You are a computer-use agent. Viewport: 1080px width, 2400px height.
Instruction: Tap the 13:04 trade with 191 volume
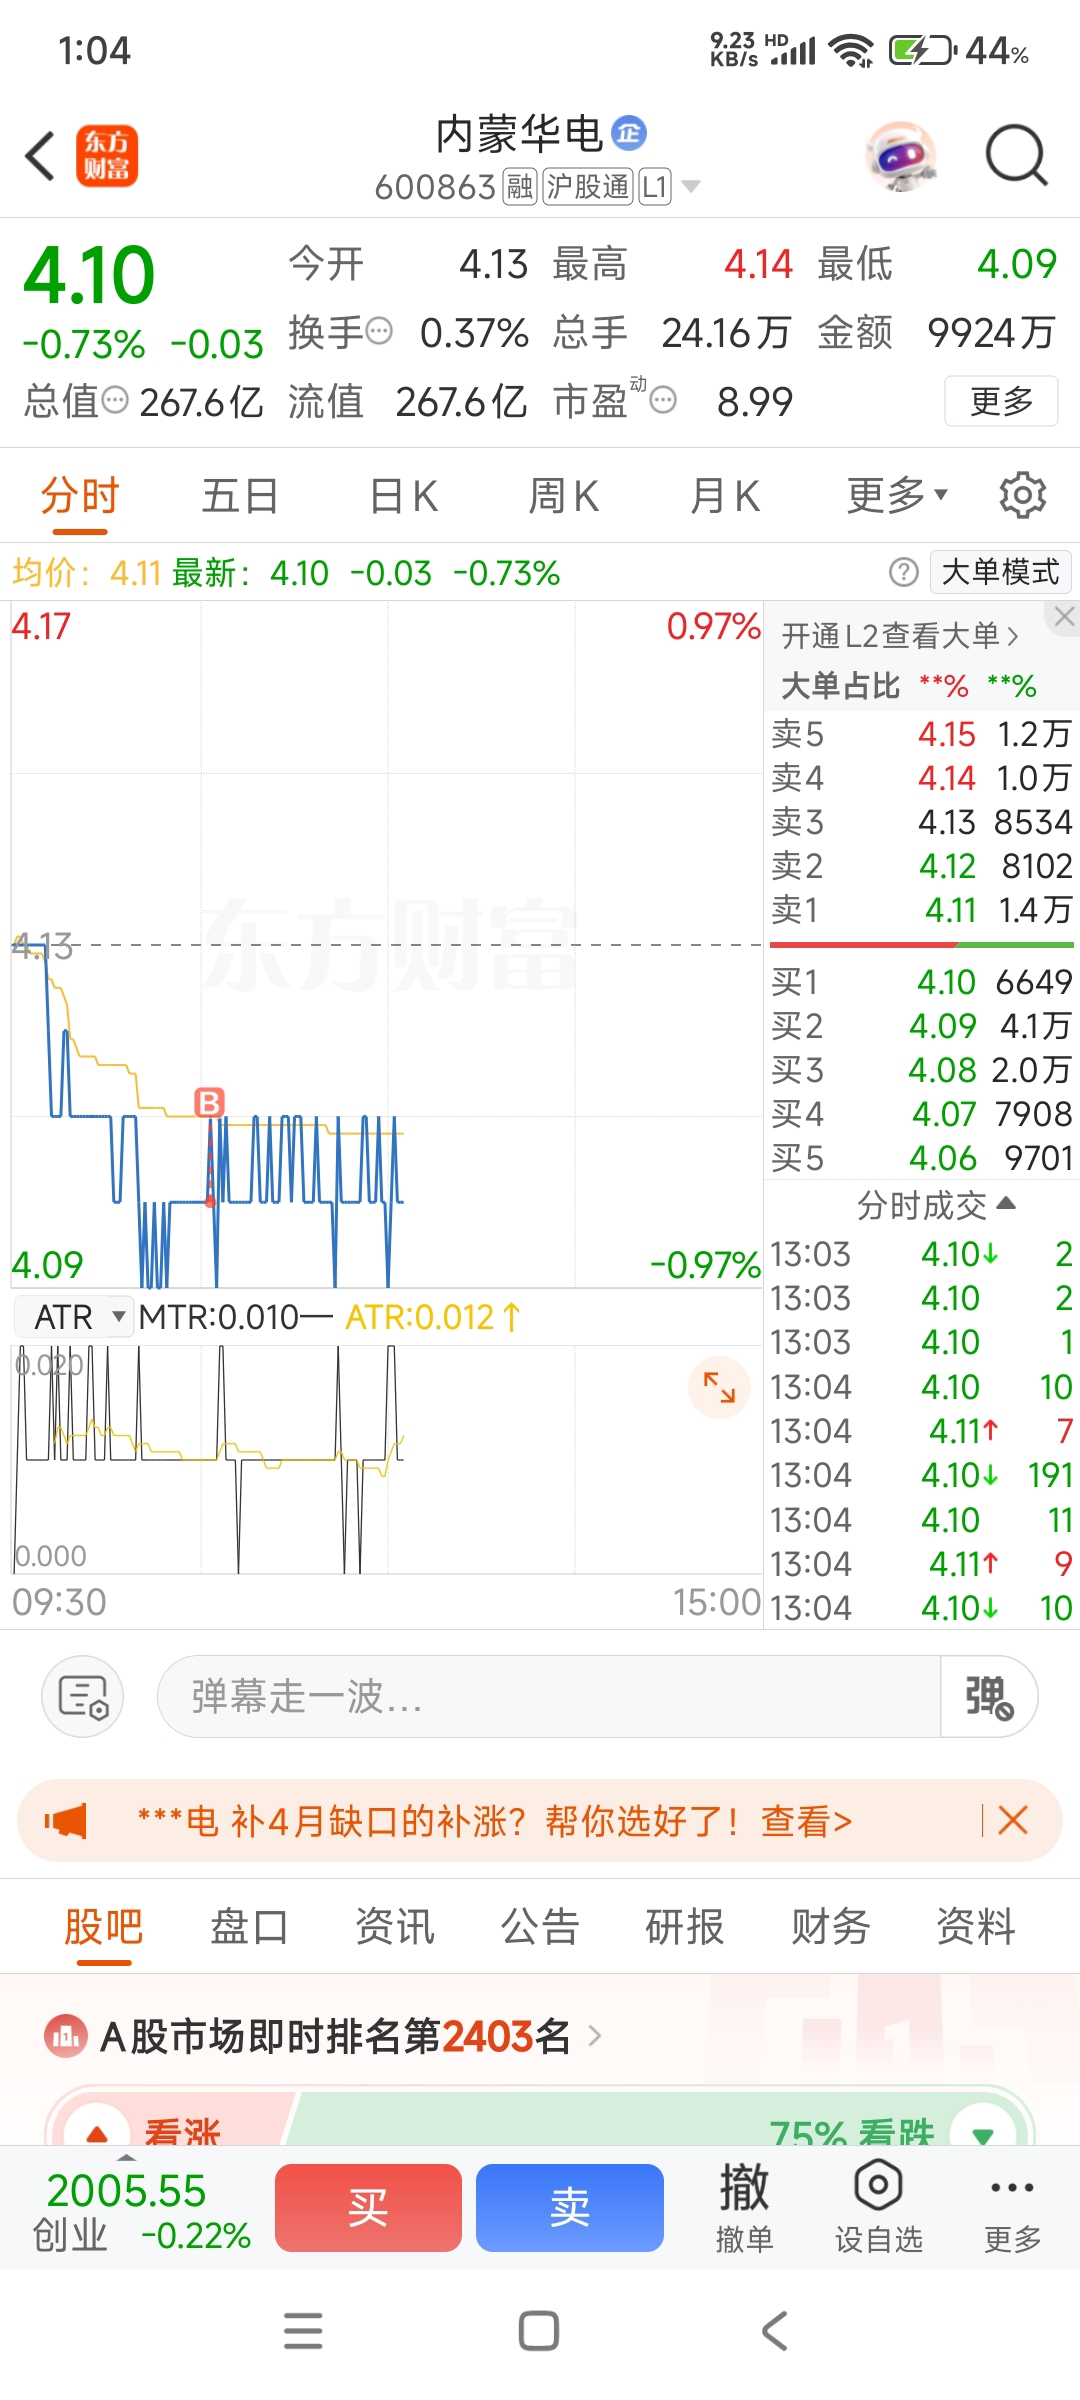pyautogui.click(x=921, y=1475)
